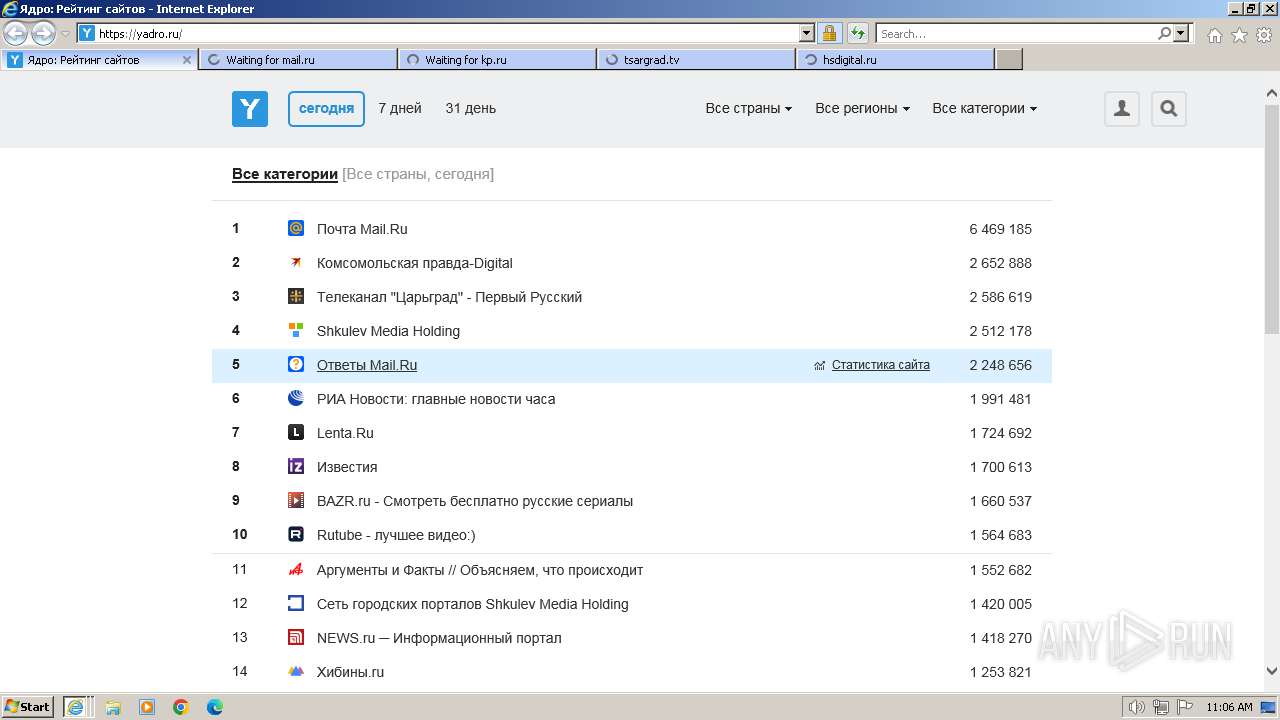Open the Известия link
This screenshot has width=1280, height=720.
tap(347, 467)
